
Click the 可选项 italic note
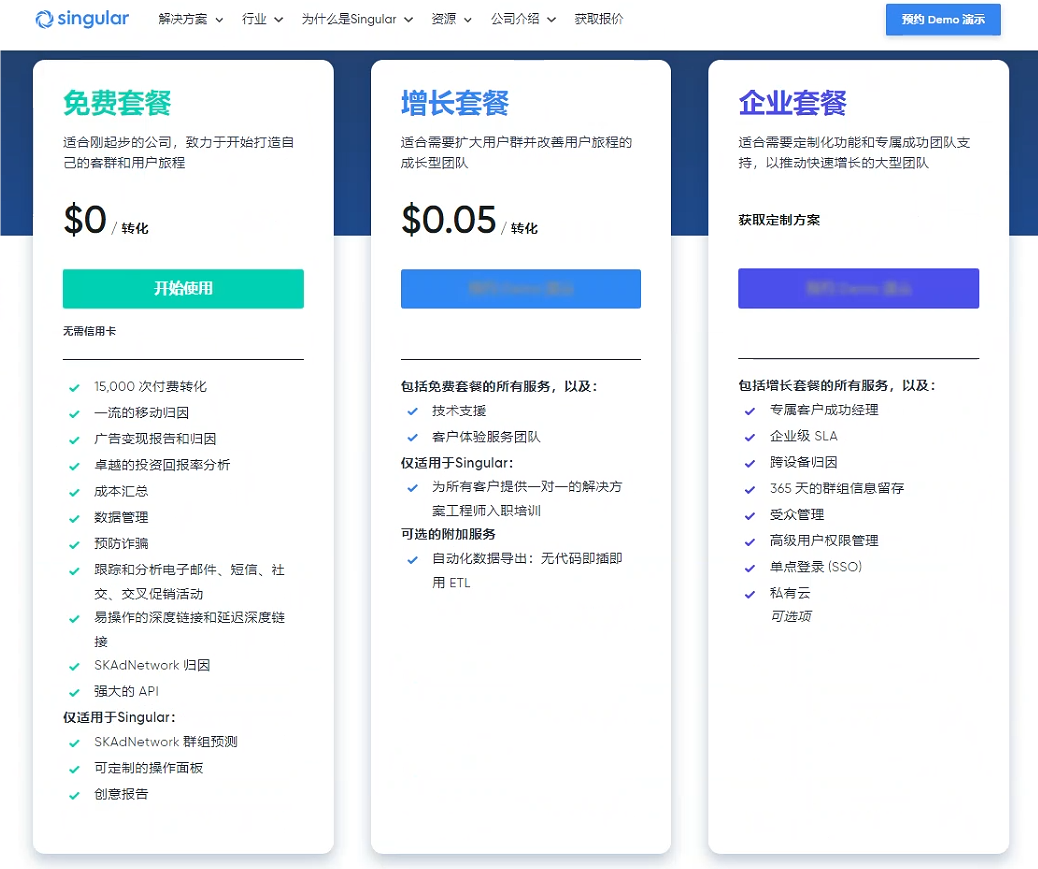click(x=790, y=616)
